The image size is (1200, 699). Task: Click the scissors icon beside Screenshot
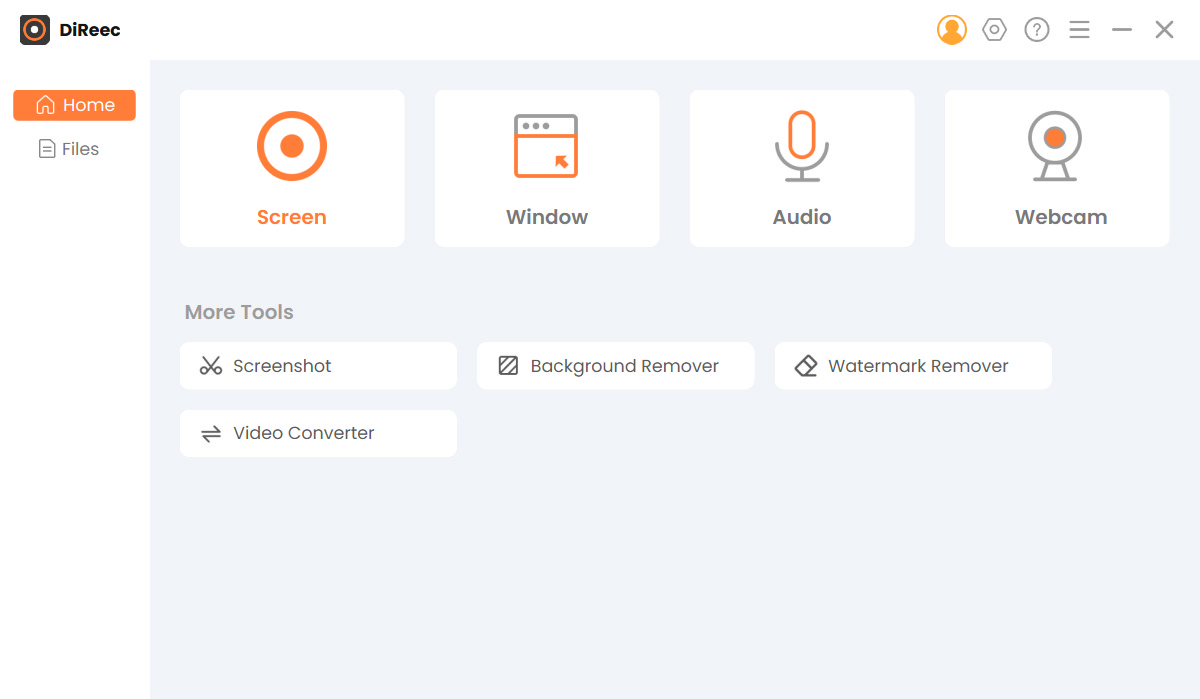pyautogui.click(x=211, y=366)
